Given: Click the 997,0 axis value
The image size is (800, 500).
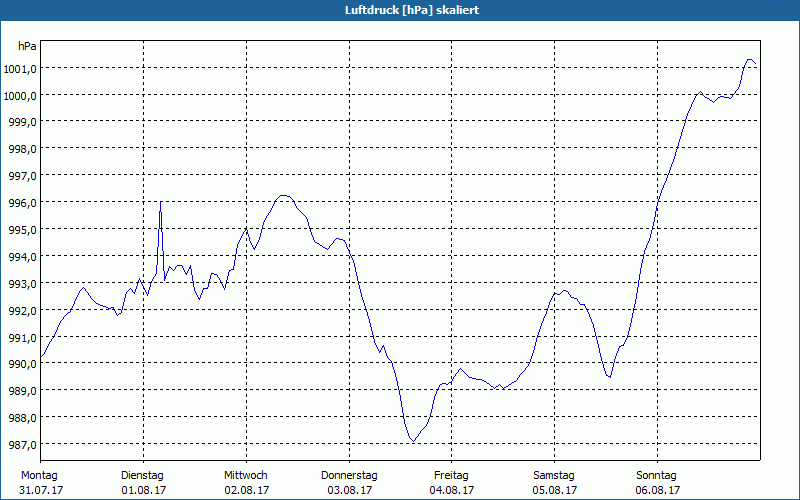Looking at the screenshot, I should pyautogui.click(x=22, y=176).
